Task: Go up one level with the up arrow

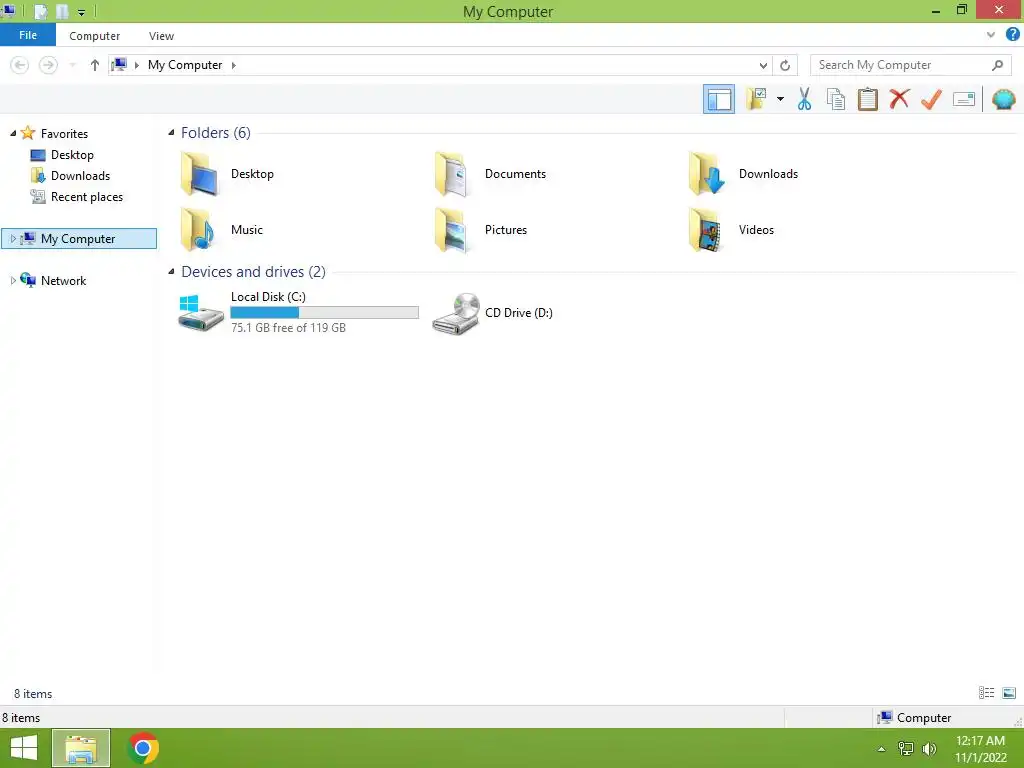Action: click(x=95, y=65)
